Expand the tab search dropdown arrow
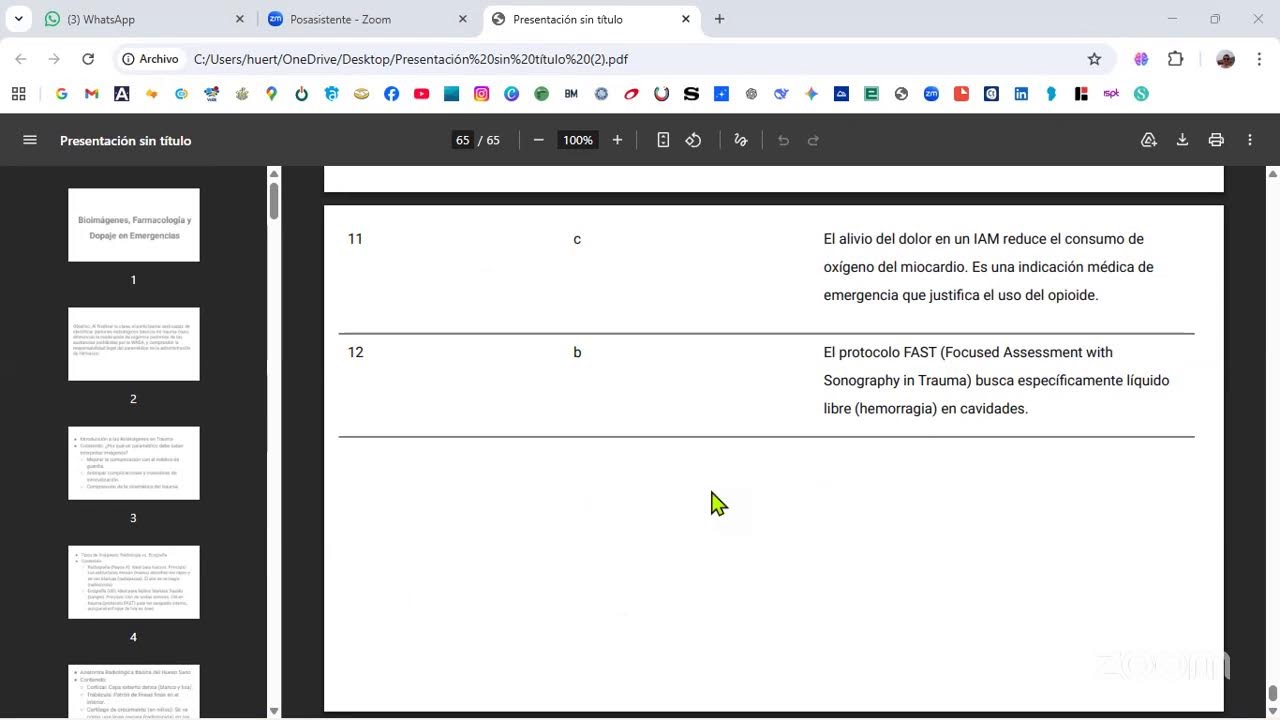This screenshot has height=720, width=1280. tap(18, 19)
